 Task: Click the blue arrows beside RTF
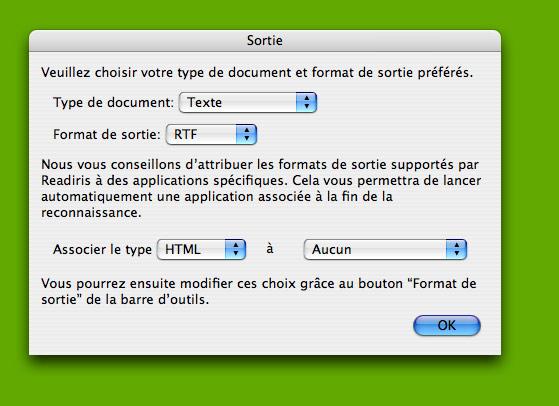[246, 134]
